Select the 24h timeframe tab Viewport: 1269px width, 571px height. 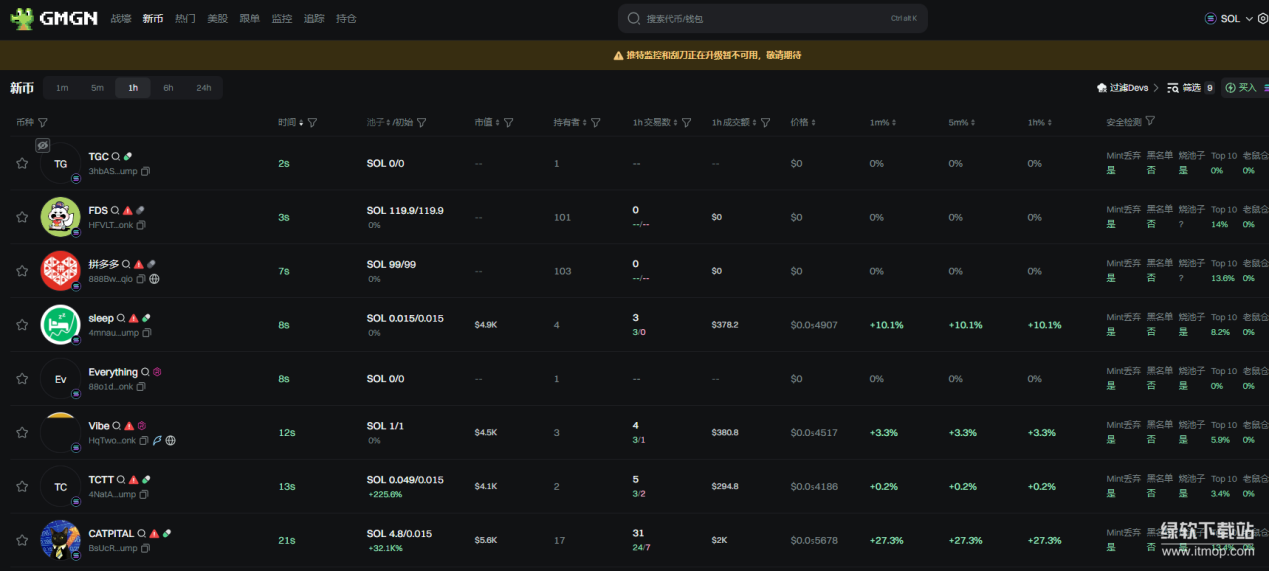(x=203, y=88)
